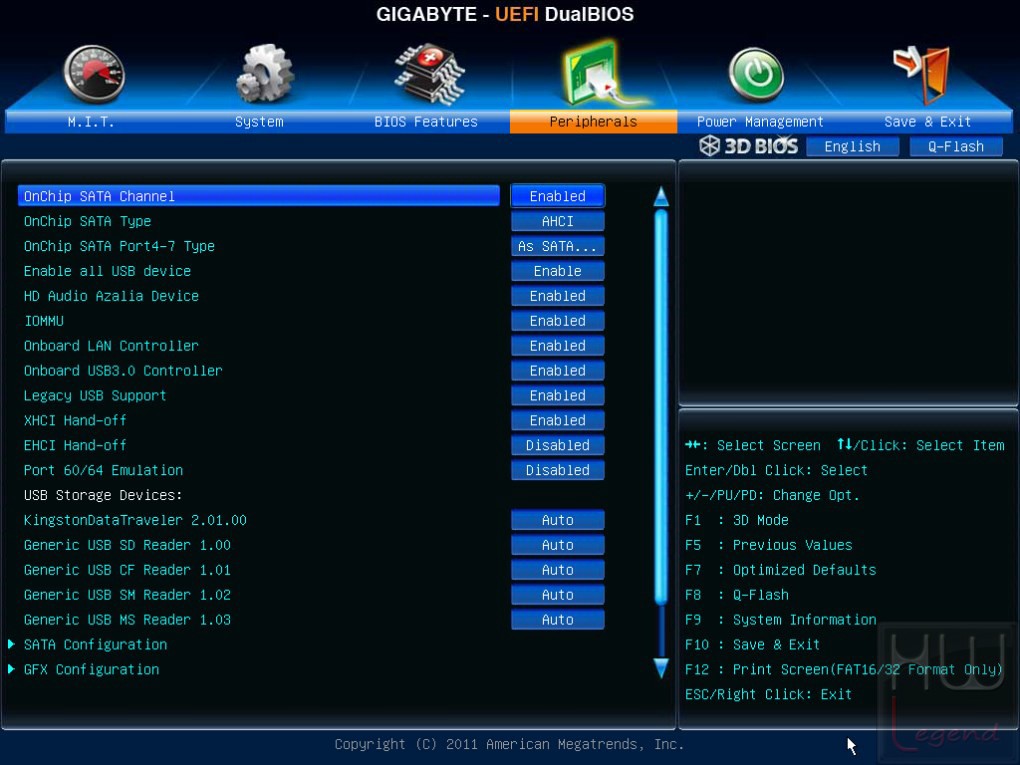Screen dimensions: 1020x765
Task: Open Generic USB SM Reader Auto option
Action: (557, 595)
